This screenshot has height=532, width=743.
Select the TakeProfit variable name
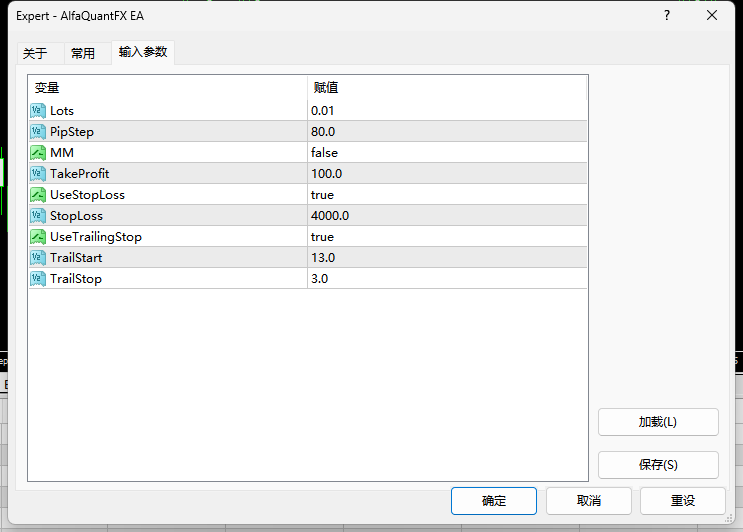pos(80,174)
